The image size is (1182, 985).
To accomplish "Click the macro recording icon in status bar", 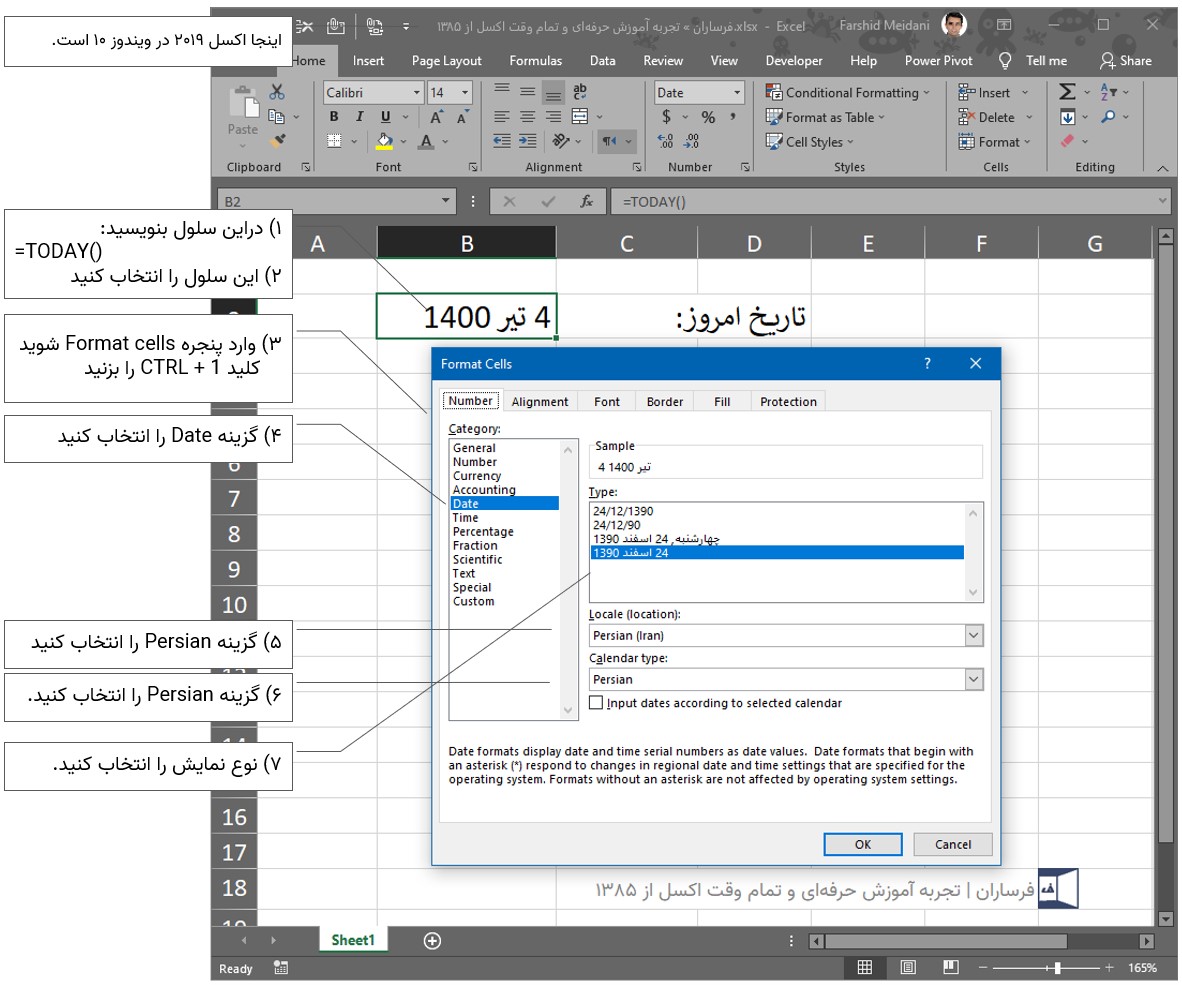I will point(280,968).
